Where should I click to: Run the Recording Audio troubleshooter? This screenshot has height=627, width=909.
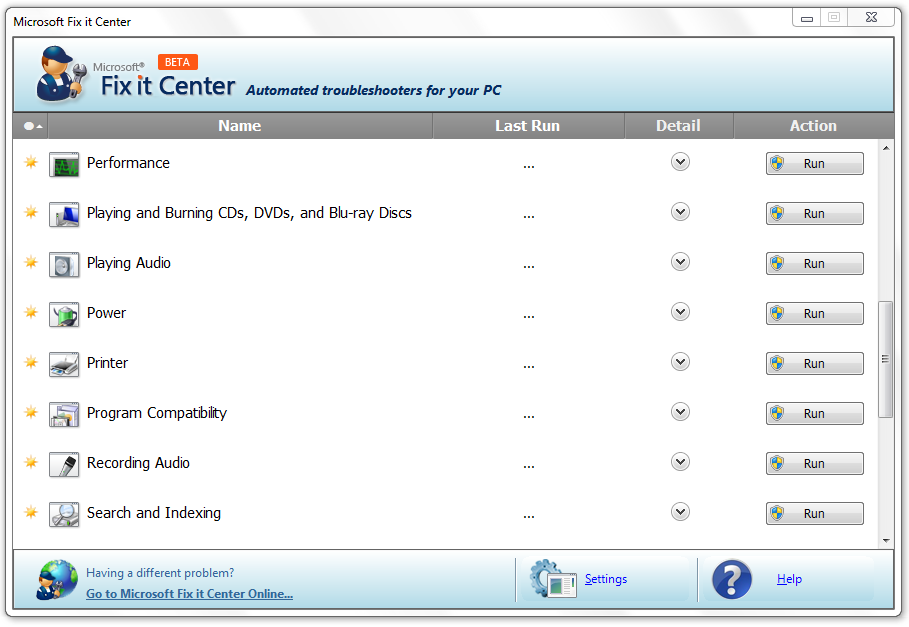[x=815, y=464]
